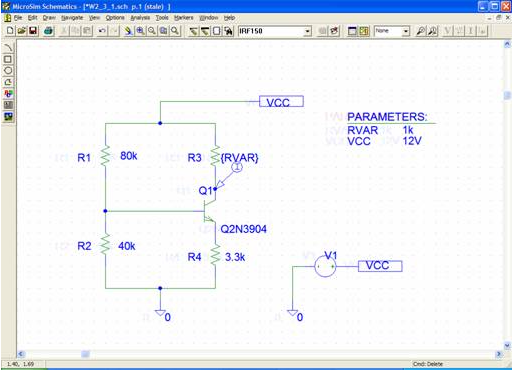Click the Zoom Out magnifier icon
Screen dimensions: 513x370
point(152,31)
